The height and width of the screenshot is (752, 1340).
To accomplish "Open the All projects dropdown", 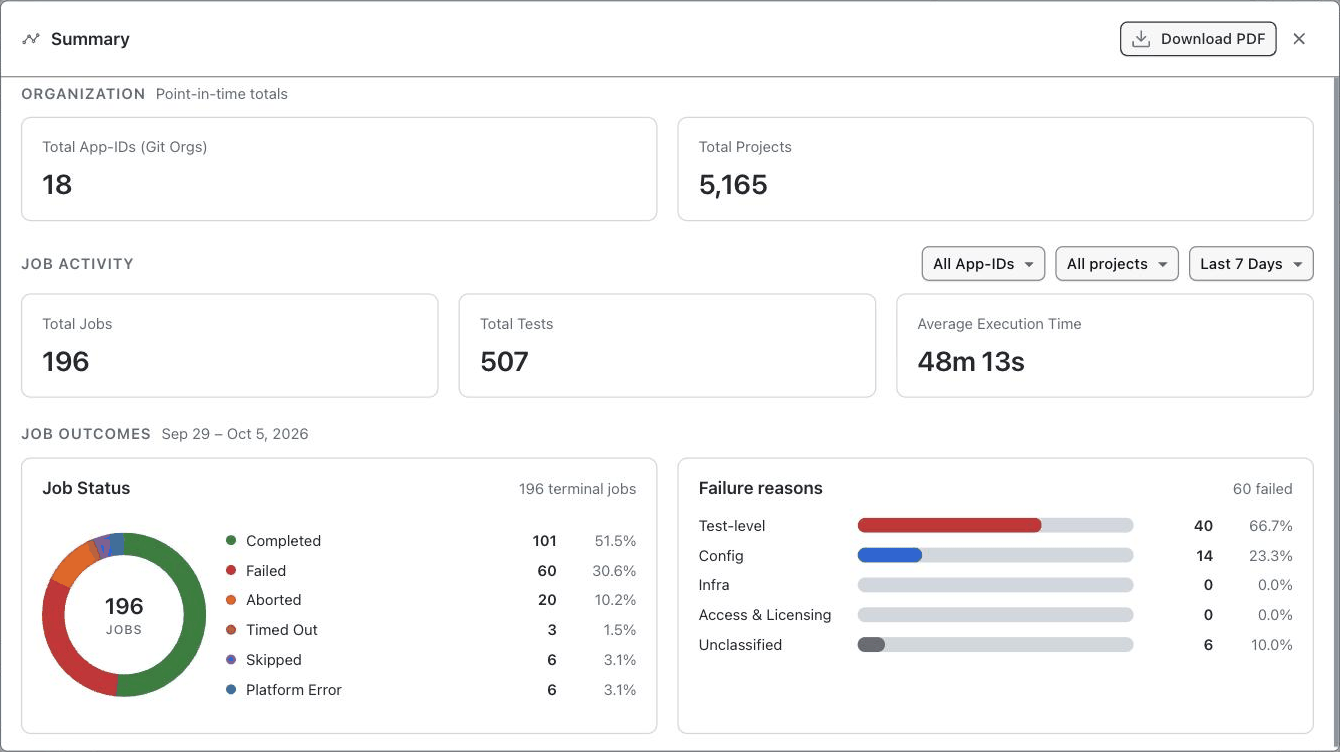I will [x=1117, y=264].
